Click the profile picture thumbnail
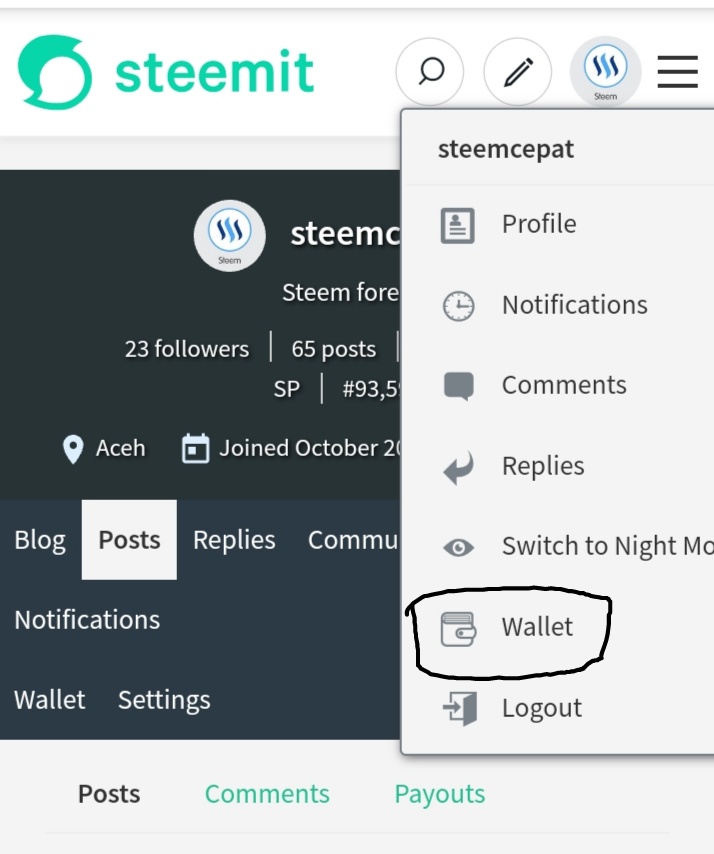Screen dimensions: 714x854 (x=229, y=235)
